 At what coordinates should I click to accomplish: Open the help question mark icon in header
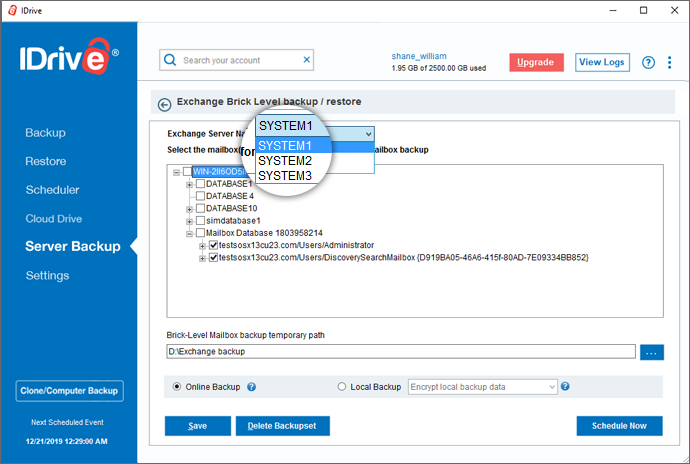[x=648, y=63]
